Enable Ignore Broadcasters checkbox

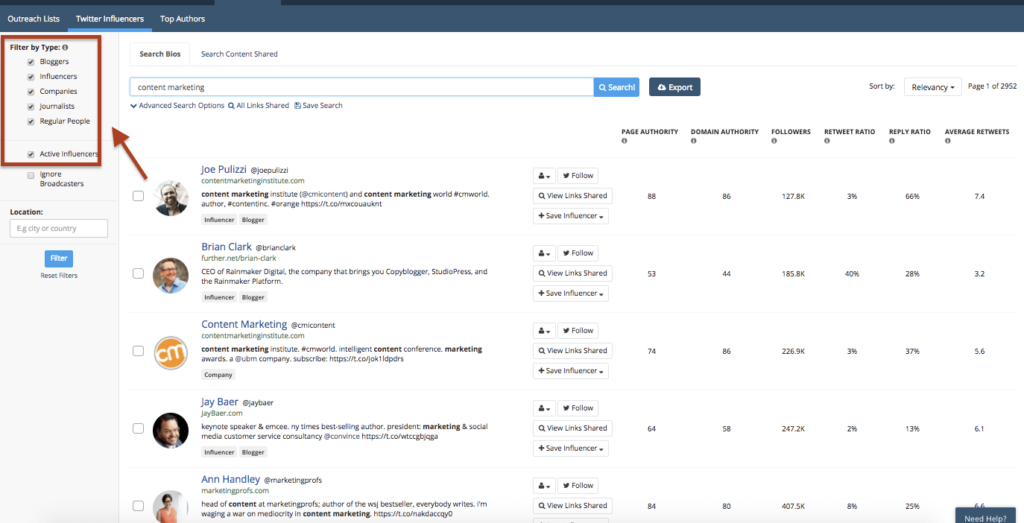pos(31,175)
